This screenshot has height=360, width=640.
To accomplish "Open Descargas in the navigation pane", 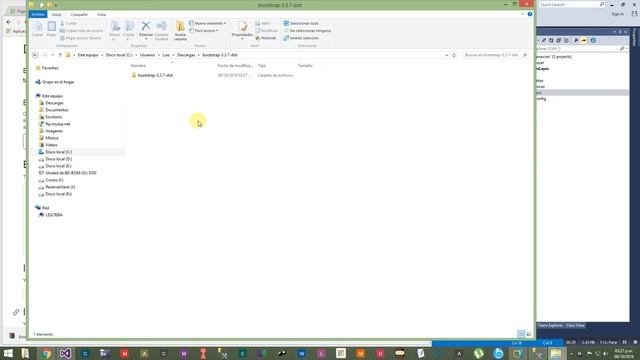I will (54, 103).
